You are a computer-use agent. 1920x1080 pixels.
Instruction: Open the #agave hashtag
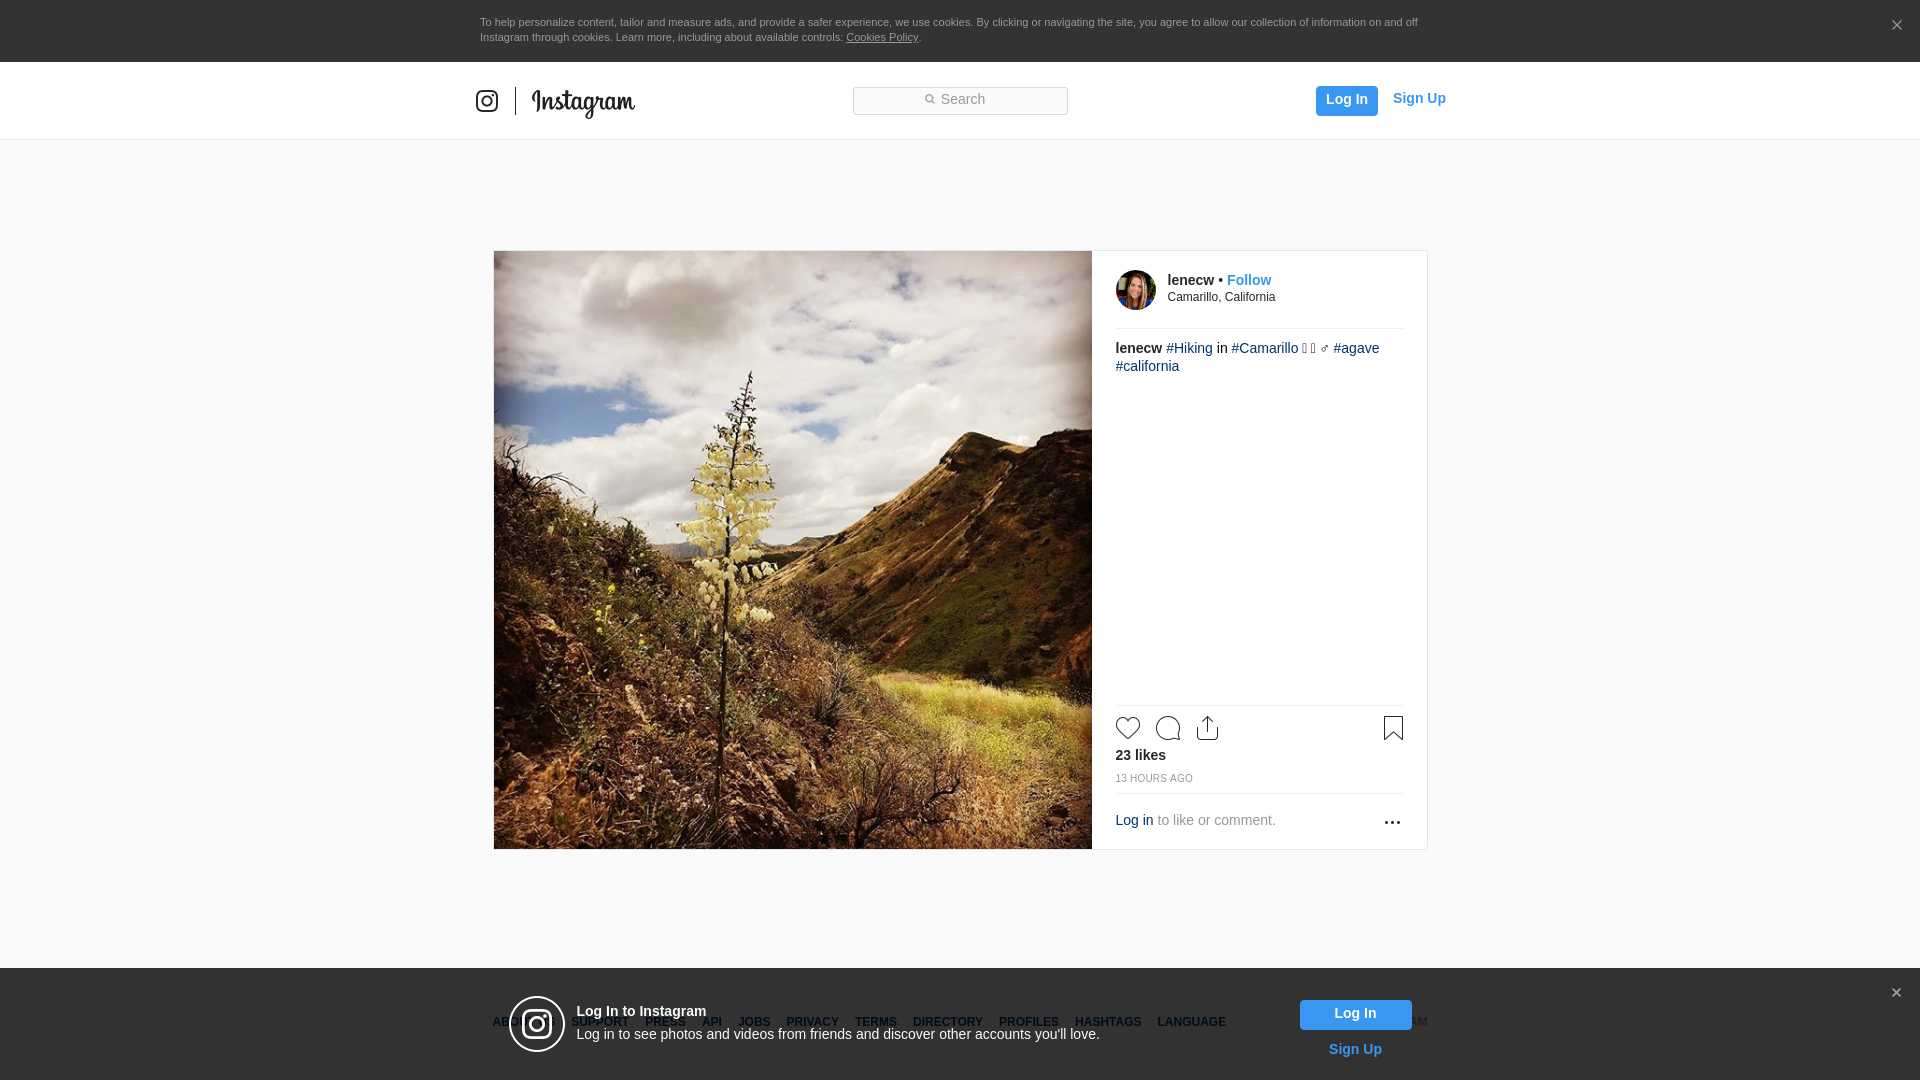[1356, 348]
